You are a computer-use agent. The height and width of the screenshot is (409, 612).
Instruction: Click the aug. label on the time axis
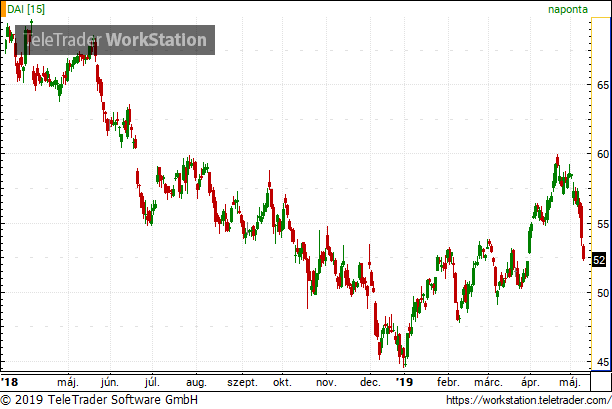pyautogui.click(x=196, y=382)
